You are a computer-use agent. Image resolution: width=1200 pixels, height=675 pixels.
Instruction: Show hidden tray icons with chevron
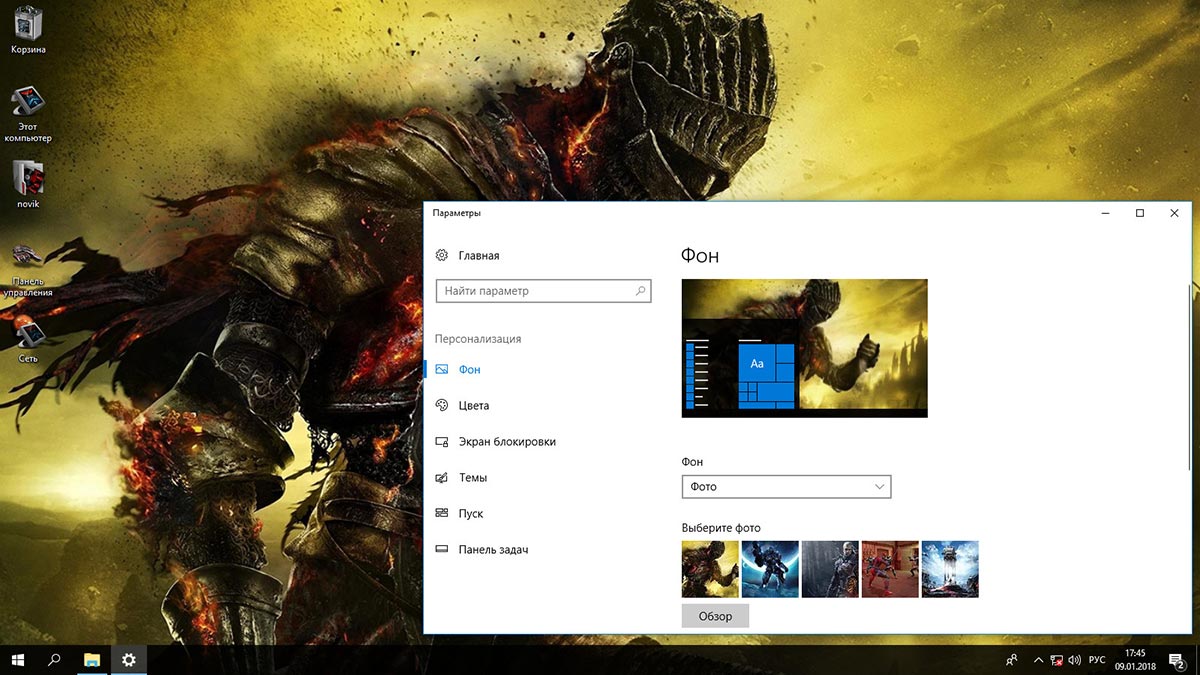[1036, 660]
